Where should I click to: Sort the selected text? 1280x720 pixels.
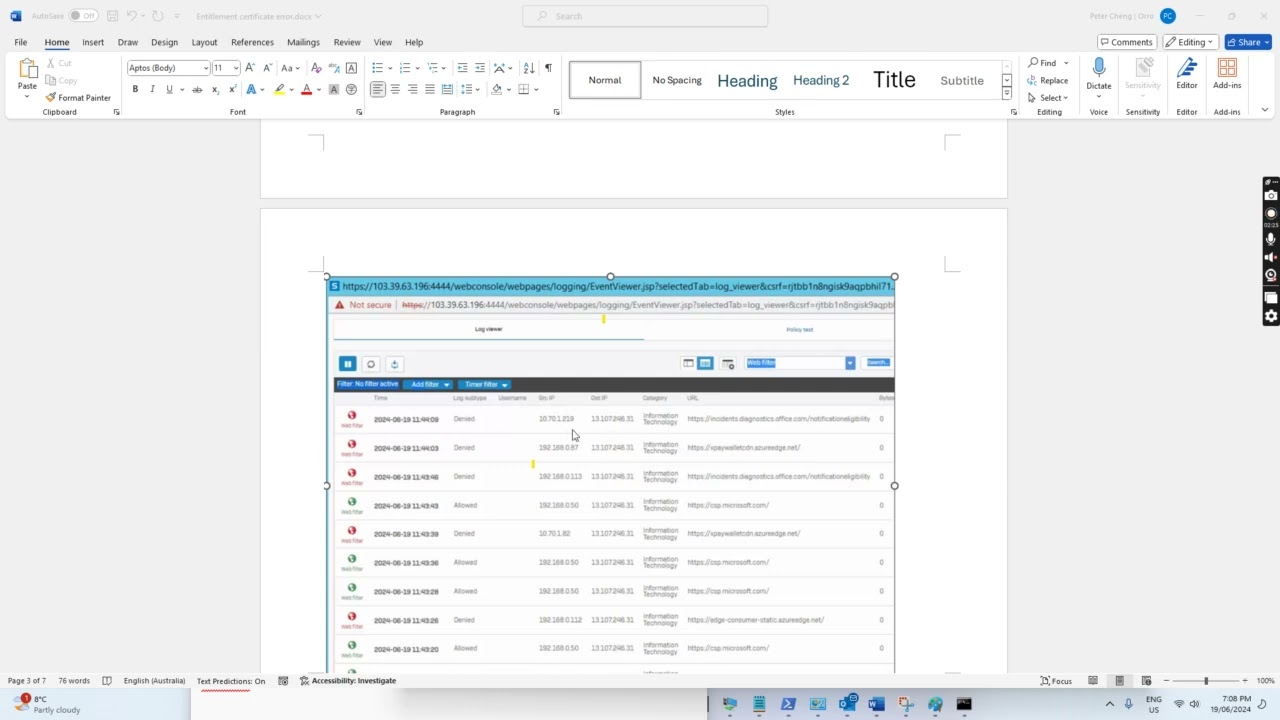click(528, 68)
